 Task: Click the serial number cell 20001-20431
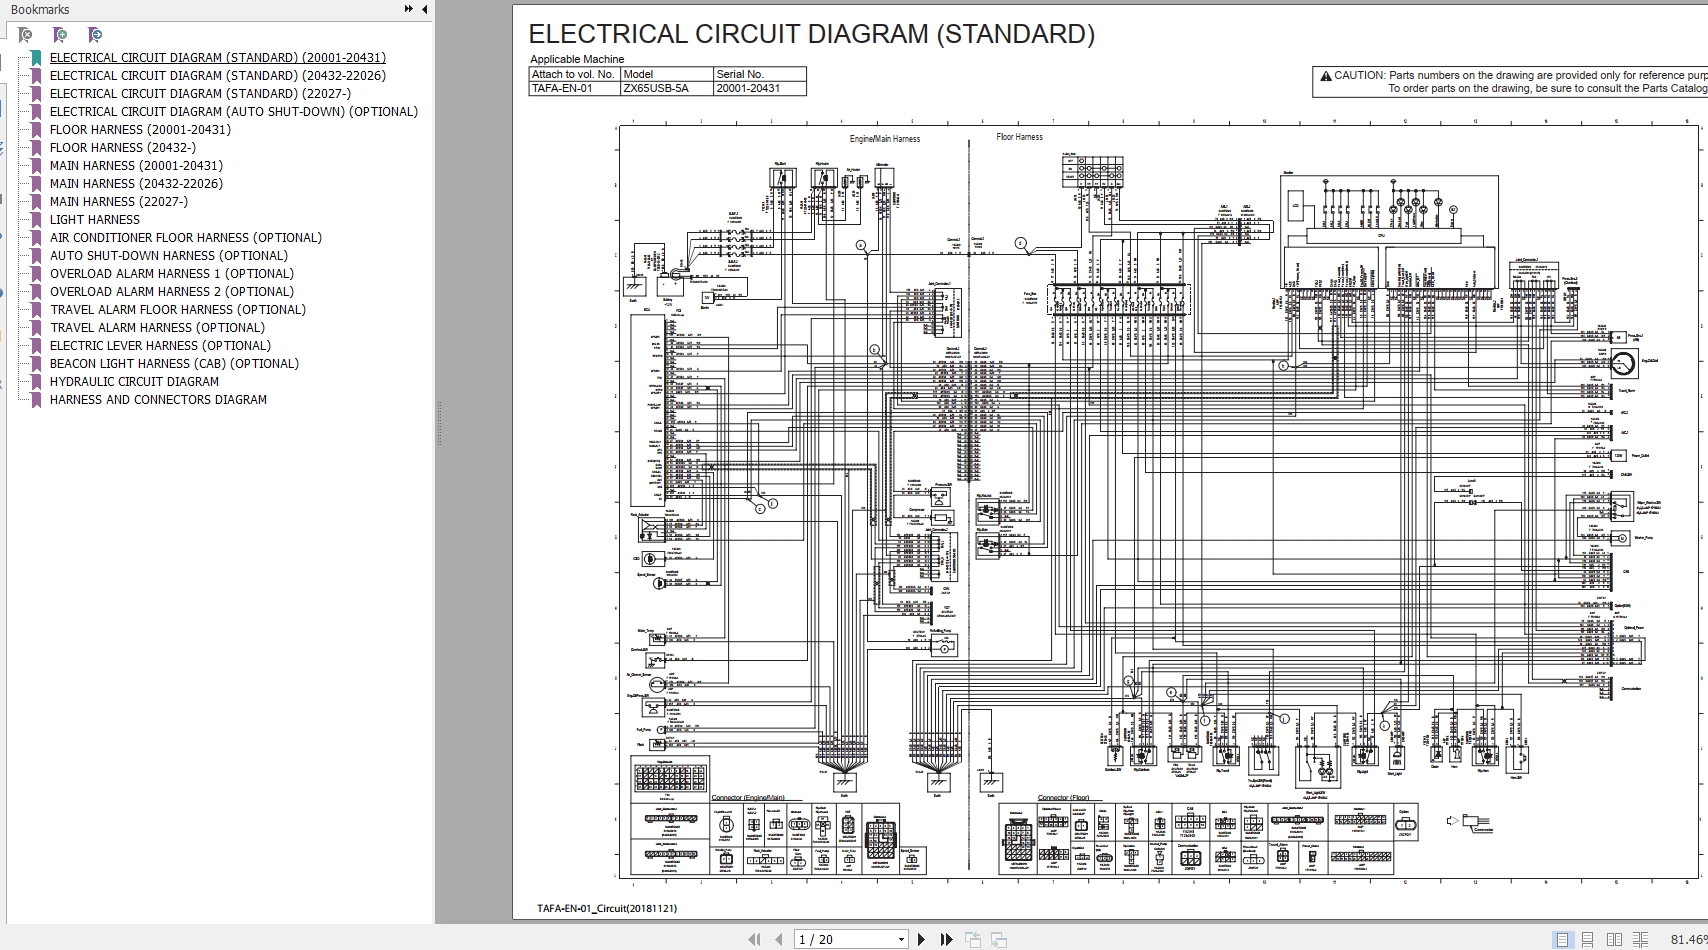pos(759,88)
